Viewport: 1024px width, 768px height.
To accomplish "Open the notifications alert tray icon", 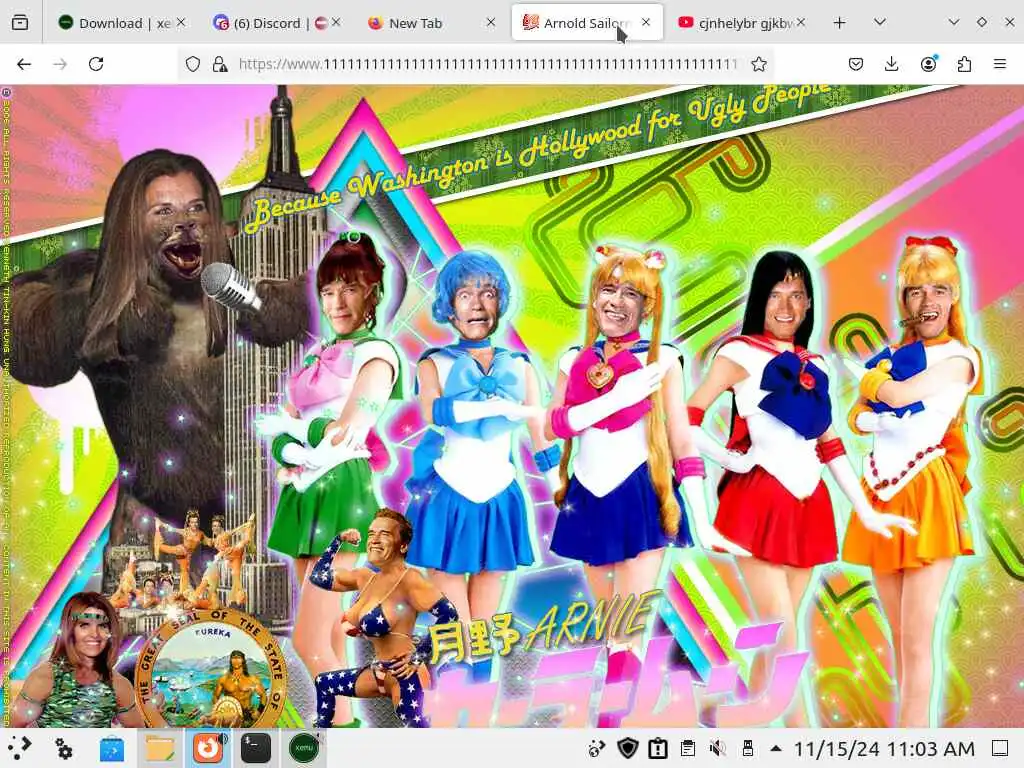I will pos(658,748).
